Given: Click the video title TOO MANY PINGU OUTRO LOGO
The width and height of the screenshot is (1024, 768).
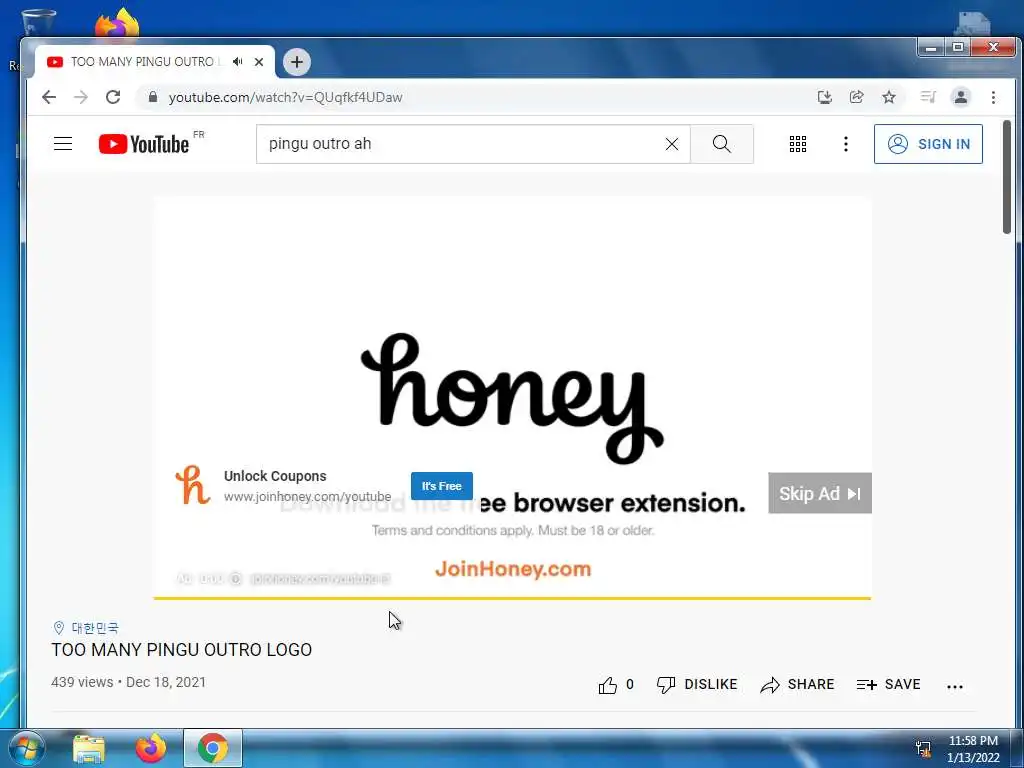Looking at the screenshot, I should (182, 650).
